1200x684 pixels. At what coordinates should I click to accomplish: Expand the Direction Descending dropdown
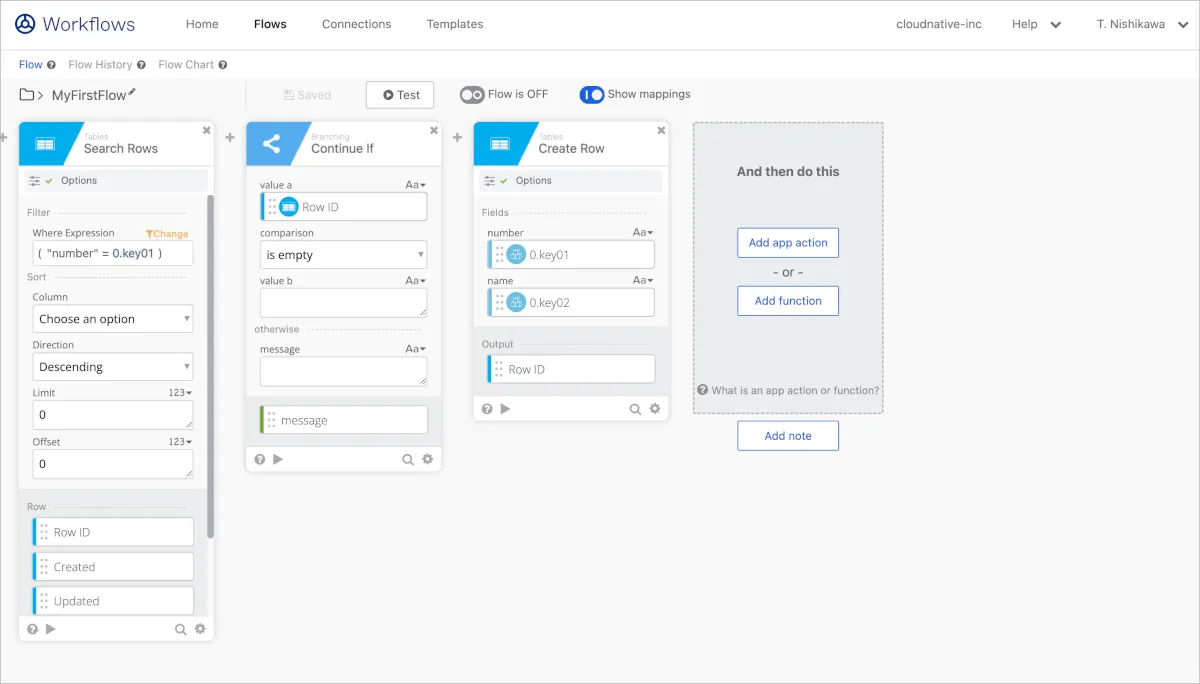coord(113,367)
